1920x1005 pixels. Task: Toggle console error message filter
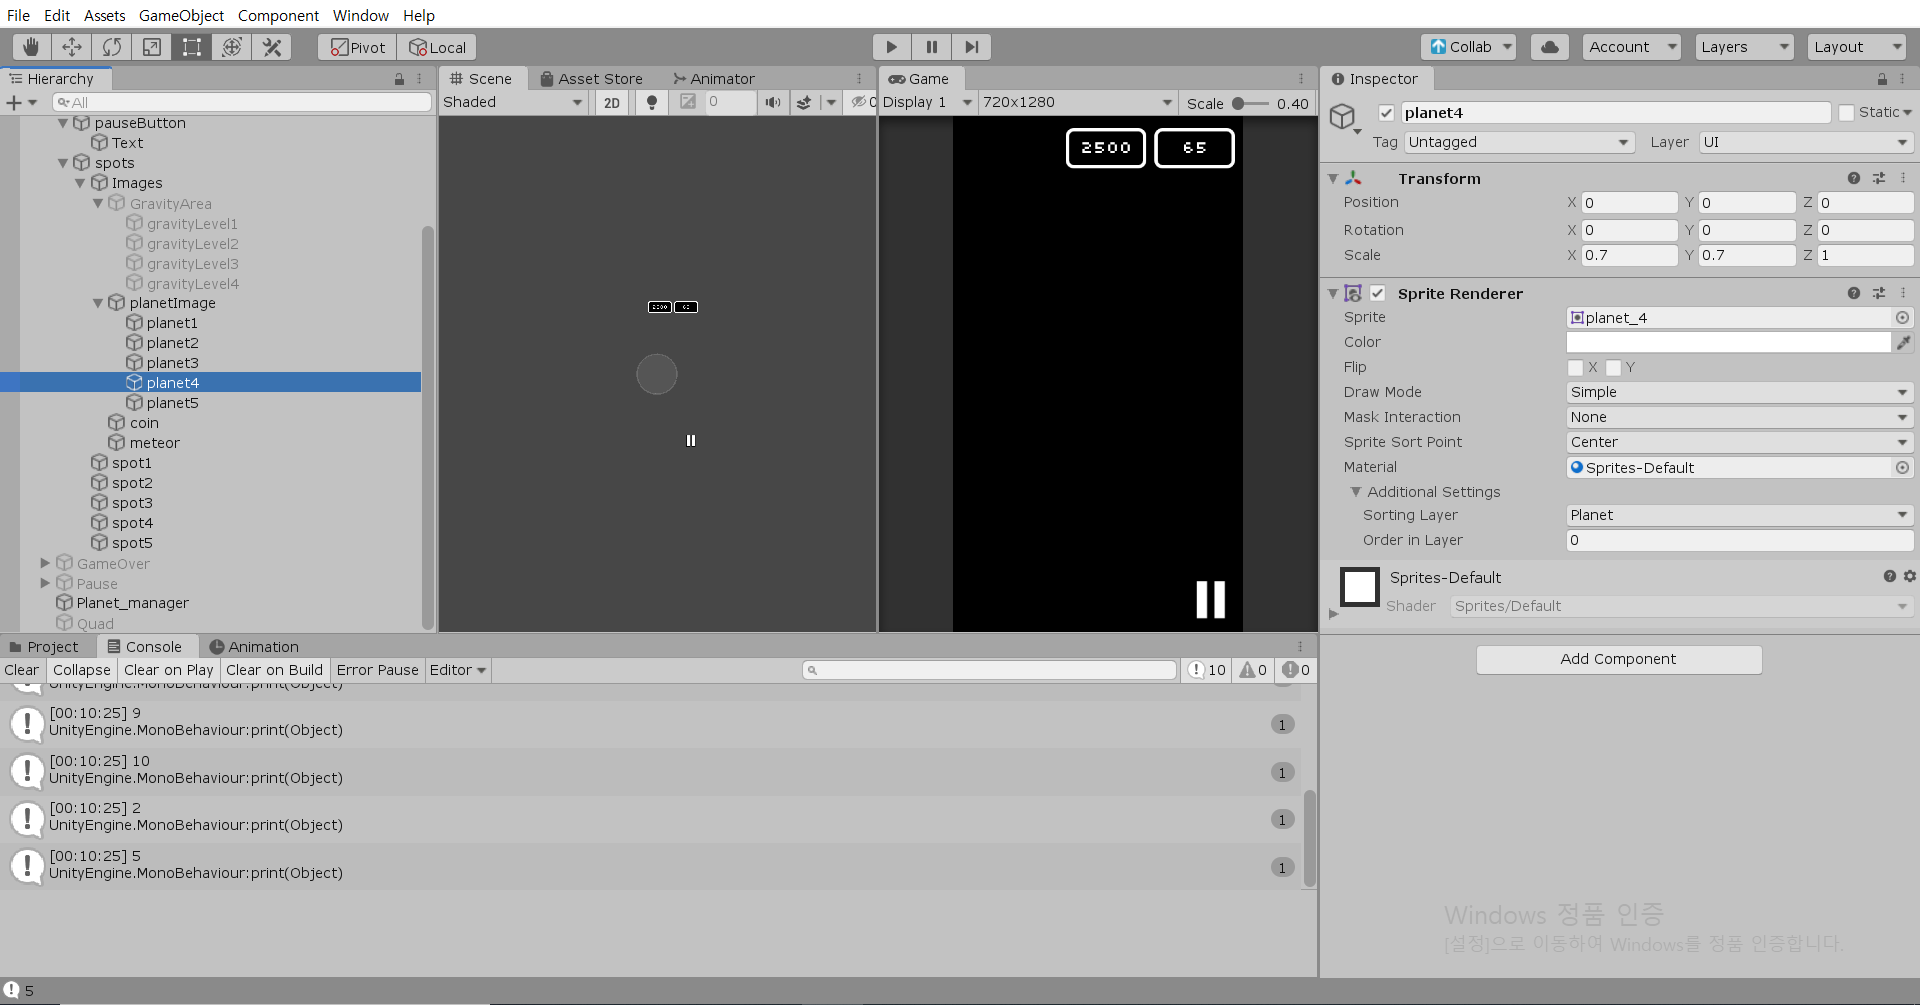click(x=1296, y=670)
